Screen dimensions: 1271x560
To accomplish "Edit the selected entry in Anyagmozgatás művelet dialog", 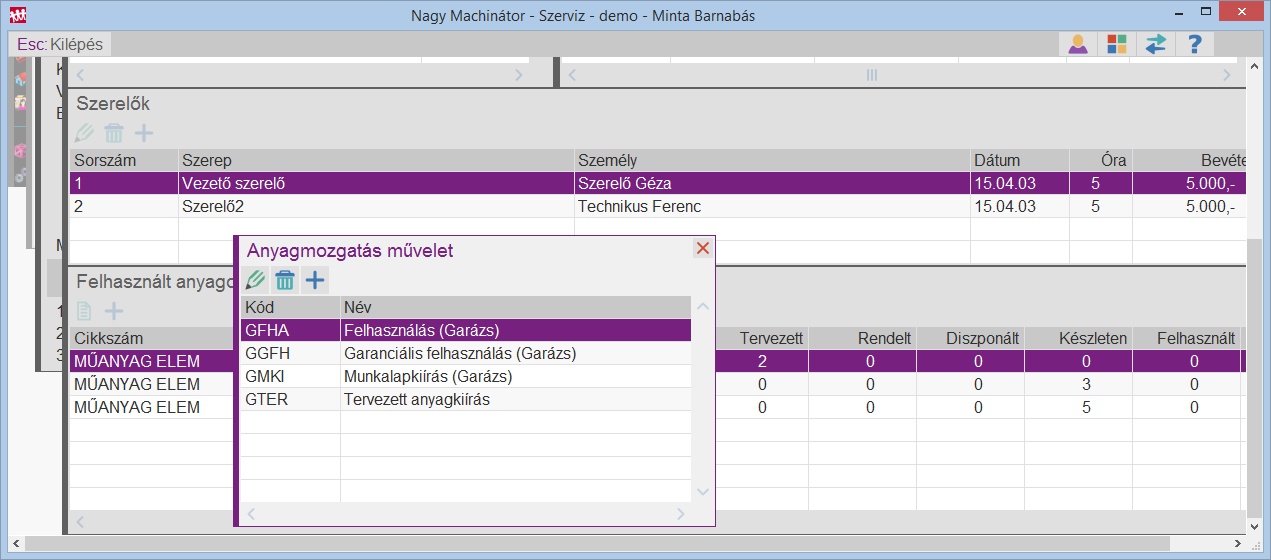I will 256,280.
